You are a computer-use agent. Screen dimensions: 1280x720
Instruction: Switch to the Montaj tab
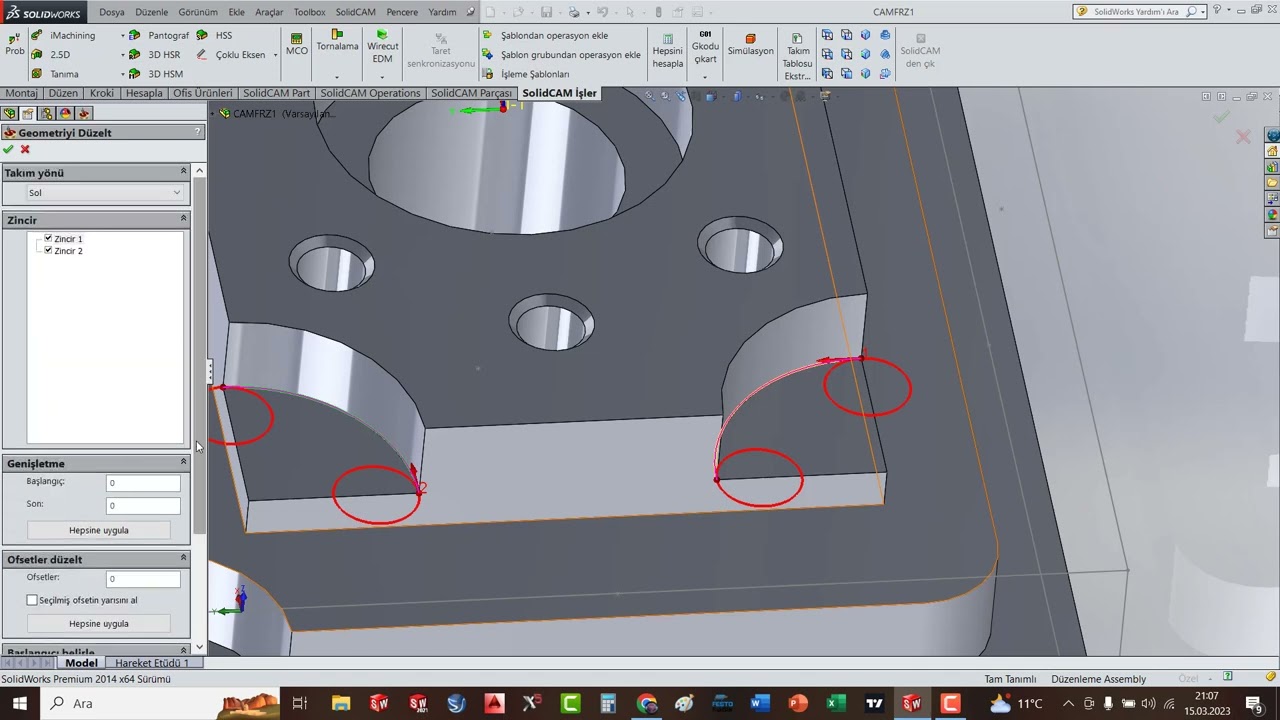pyautogui.click(x=21, y=93)
